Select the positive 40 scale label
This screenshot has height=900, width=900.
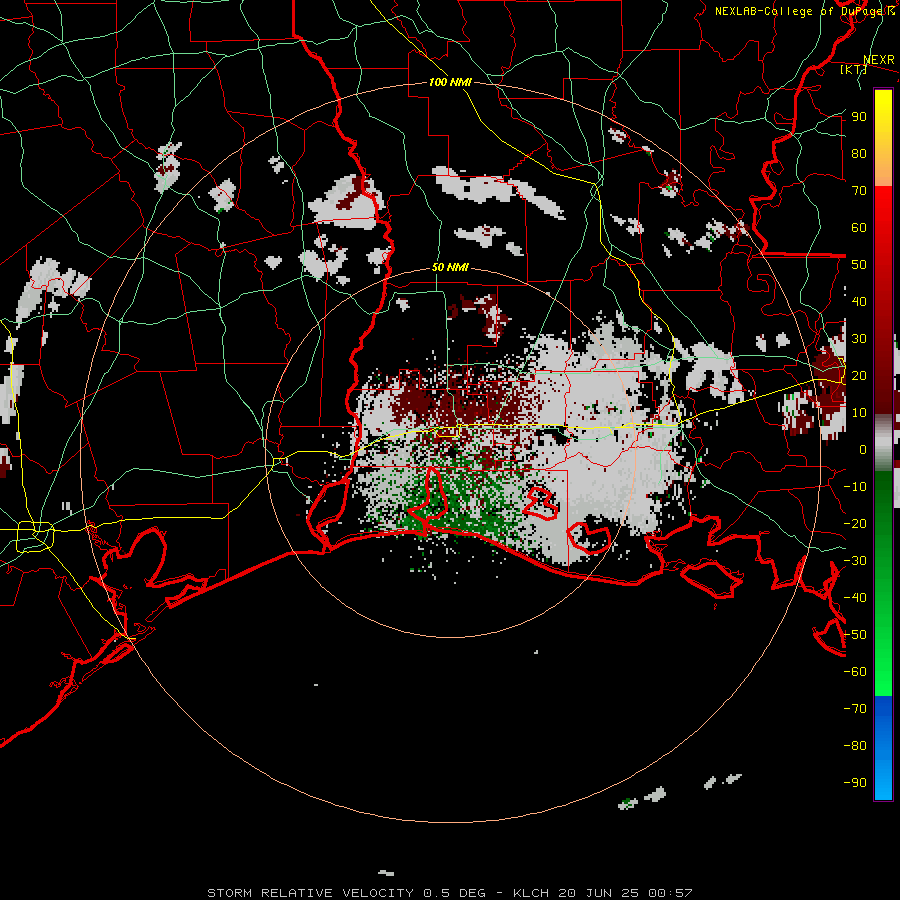click(859, 301)
